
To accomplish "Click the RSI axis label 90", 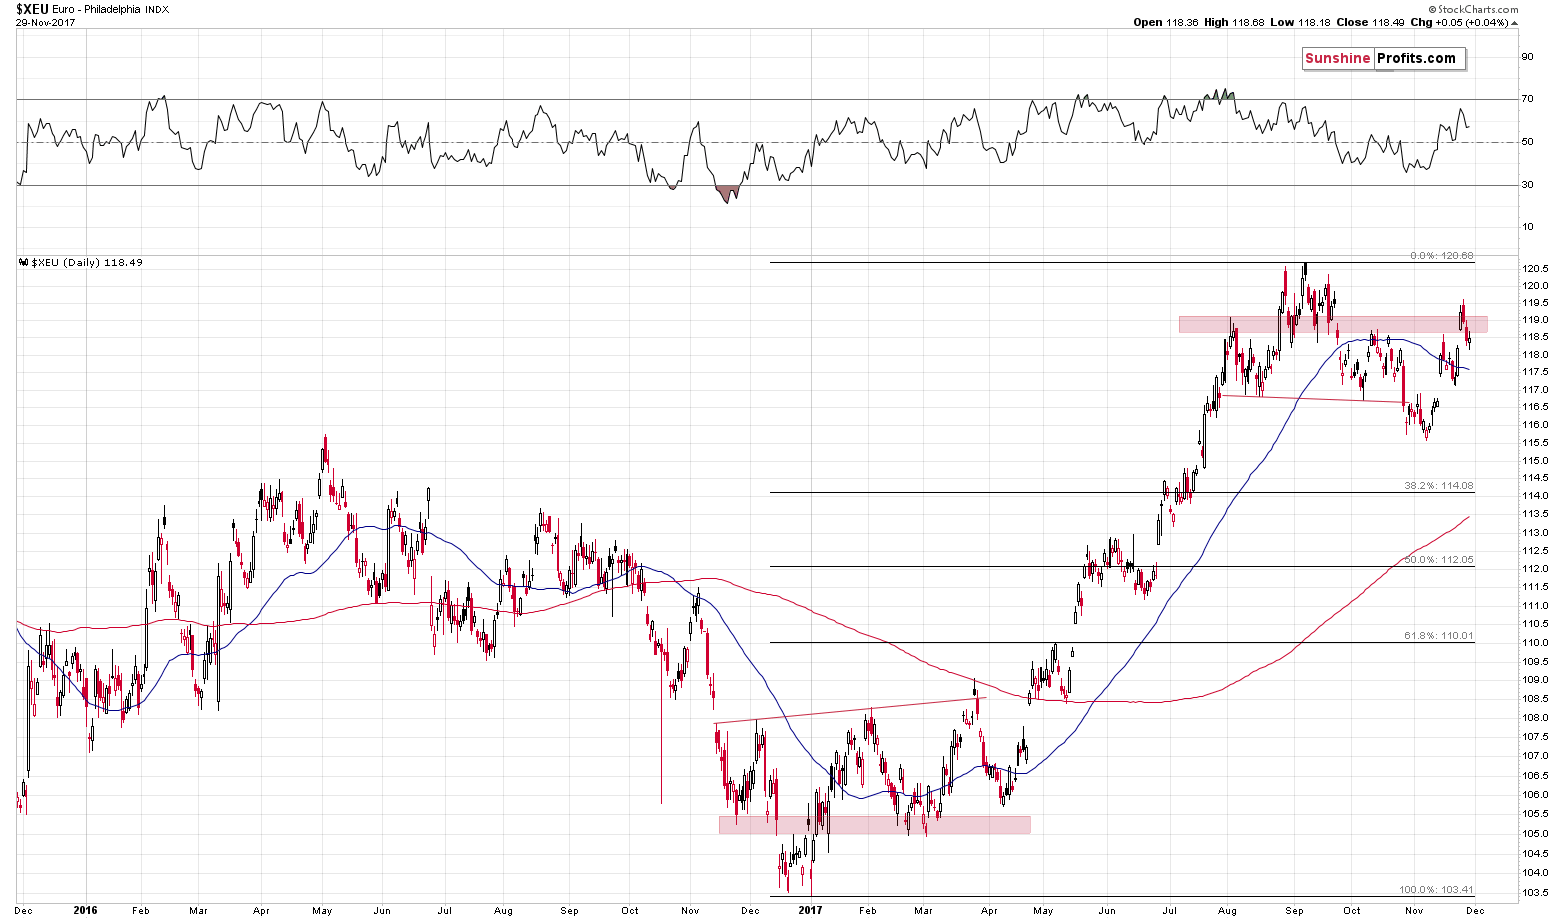I will [x=1527, y=57].
